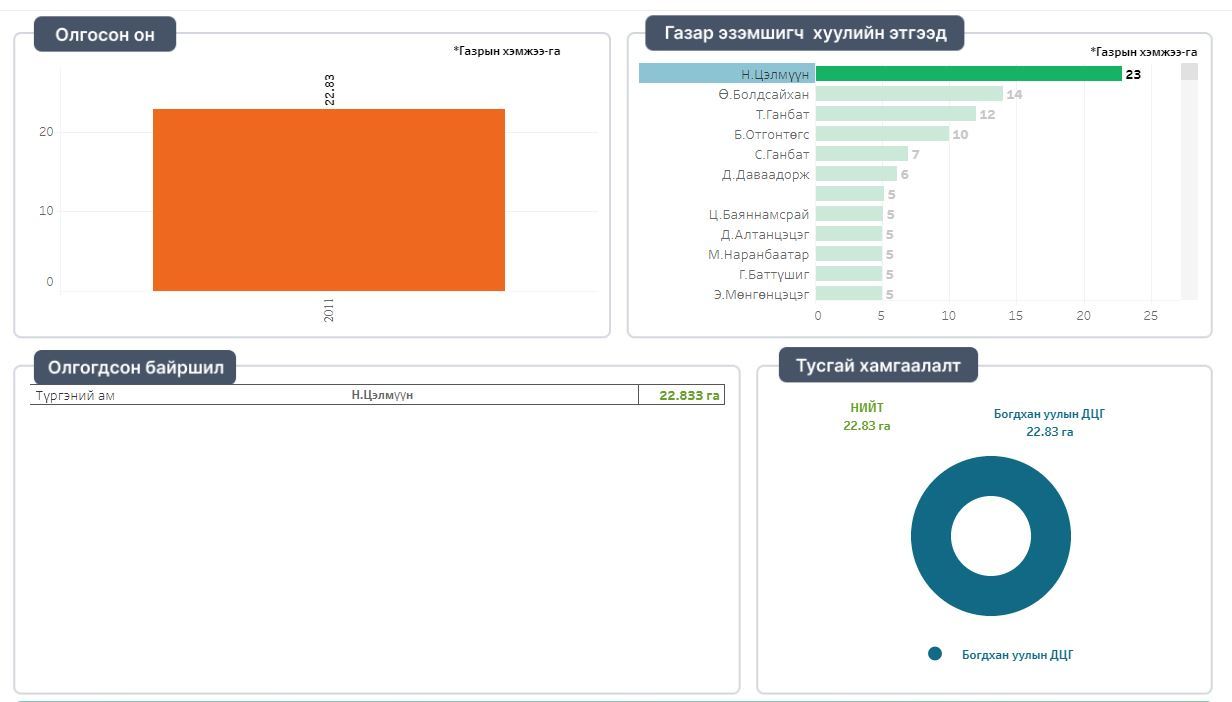Image resolution: width=1232 pixels, height=702 pixels.
Task: Click the landowner chart's vertical scrollbar
Action: coord(1189,180)
